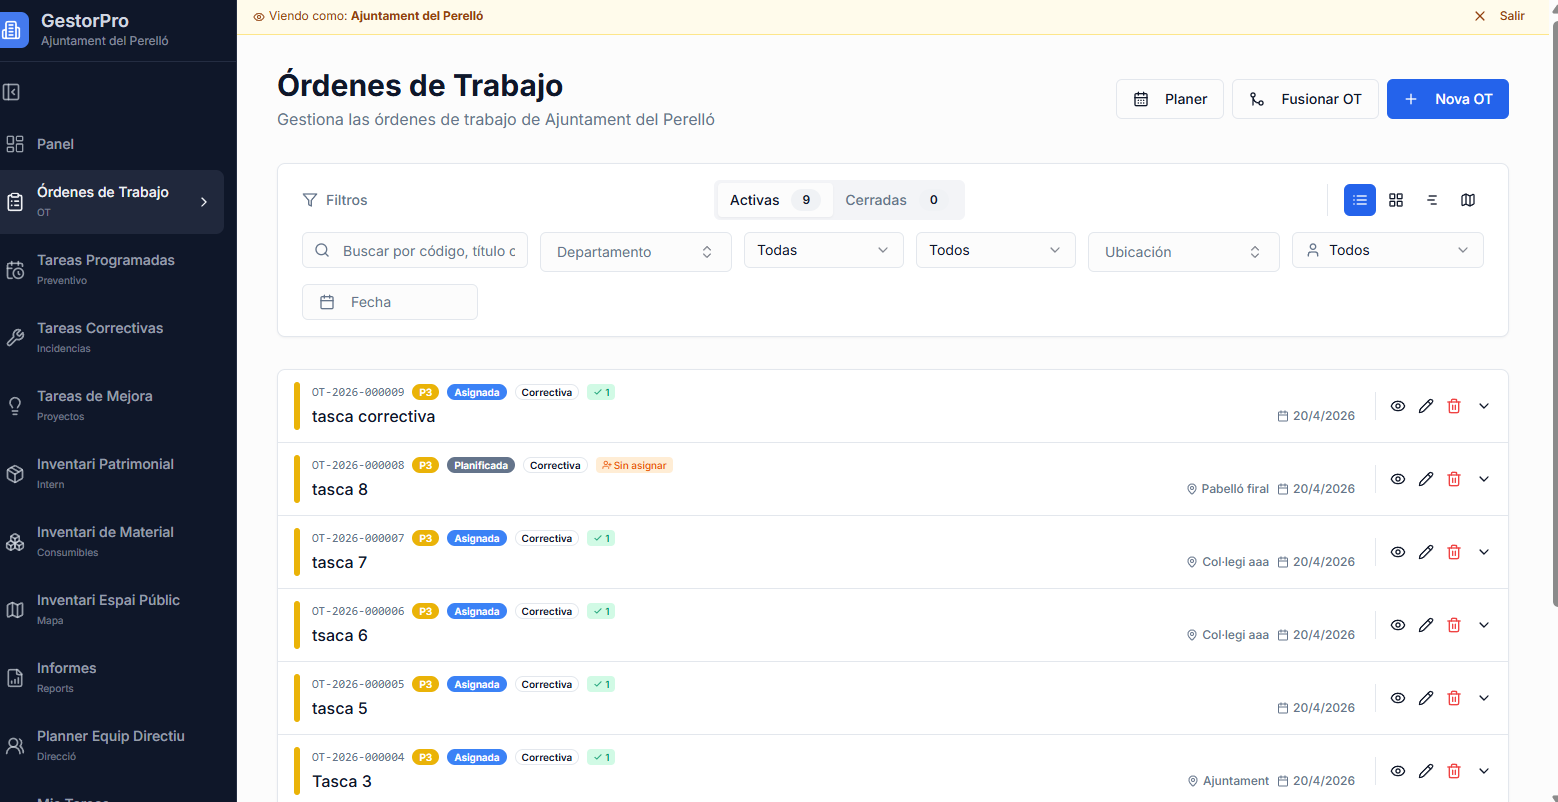Collapse the sidebar with the panel icon
Screen dimensions: 1558x802
(12, 92)
